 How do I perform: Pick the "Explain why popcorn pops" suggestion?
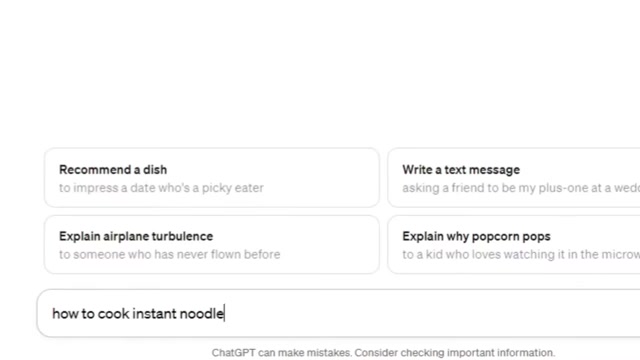pos(513,244)
